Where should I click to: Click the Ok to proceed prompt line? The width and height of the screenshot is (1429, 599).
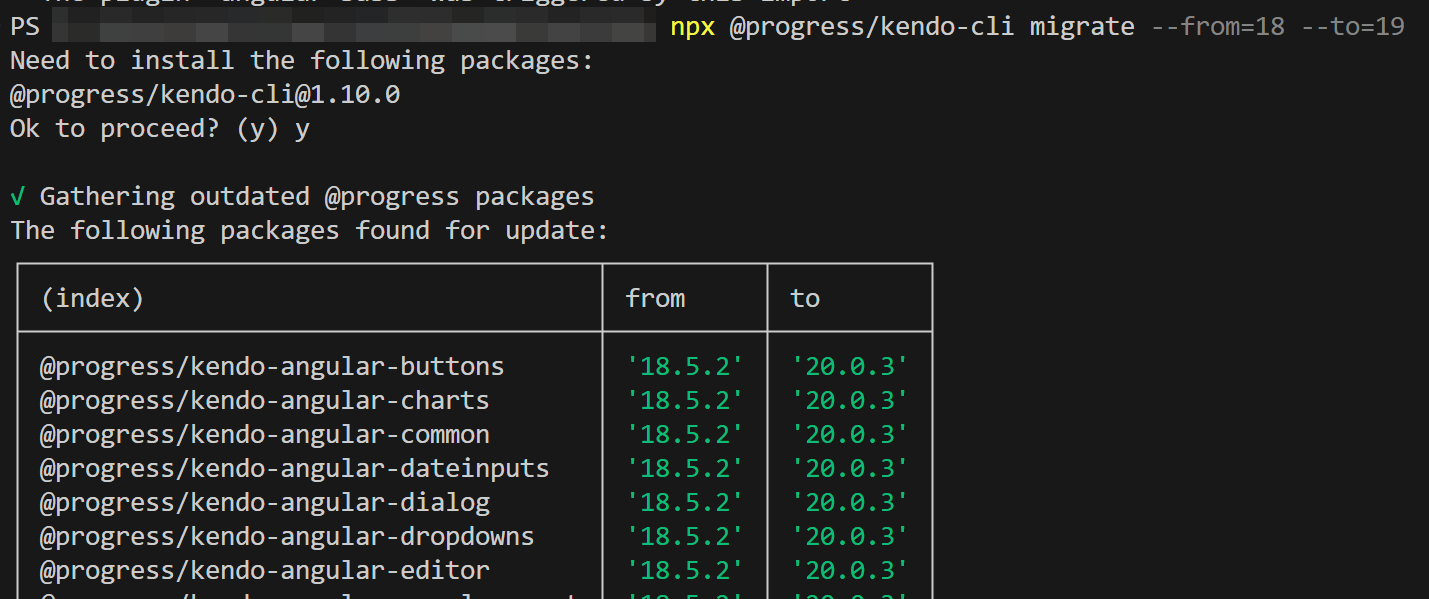point(159,129)
